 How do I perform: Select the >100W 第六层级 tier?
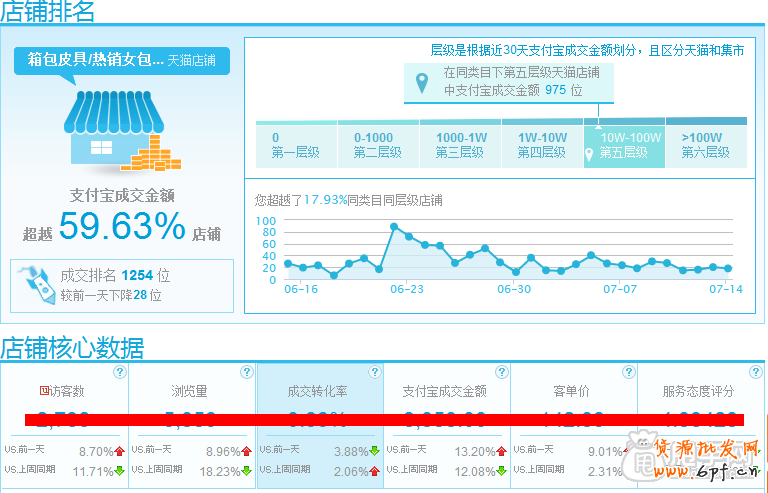click(x=705, y=145)
